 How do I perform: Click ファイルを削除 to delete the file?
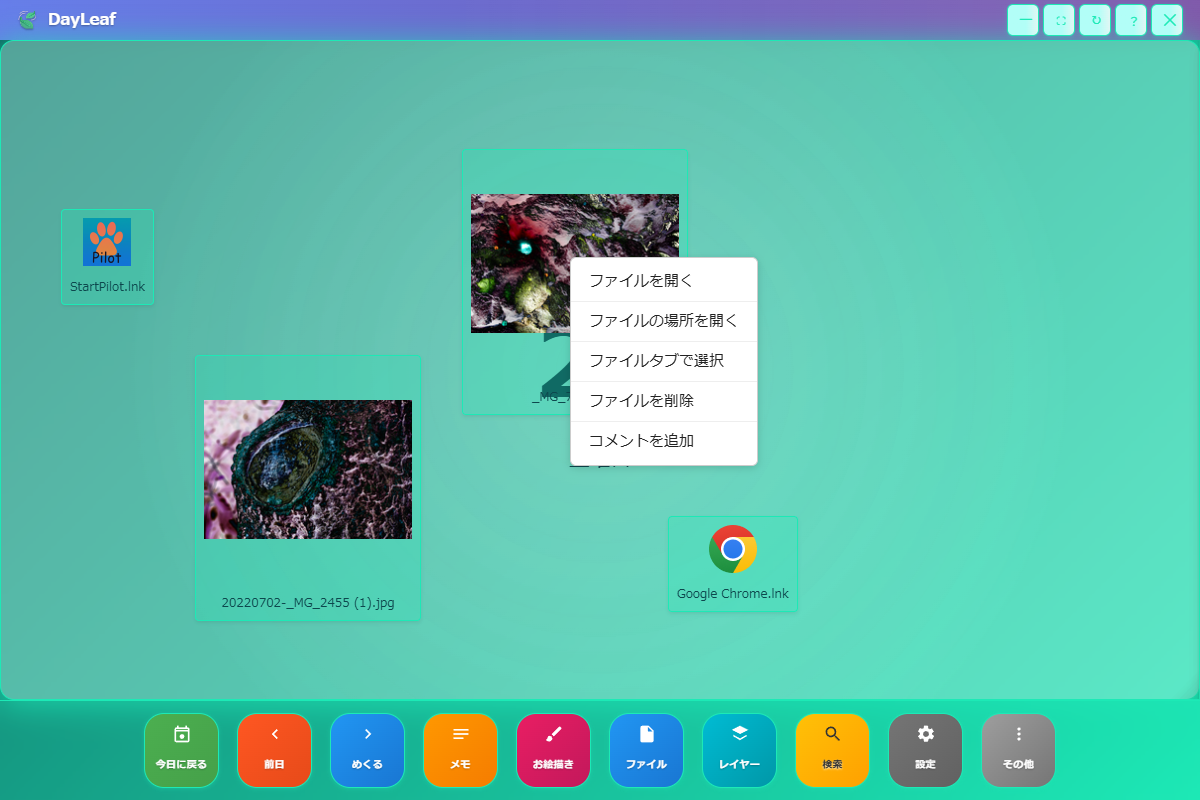663,401
